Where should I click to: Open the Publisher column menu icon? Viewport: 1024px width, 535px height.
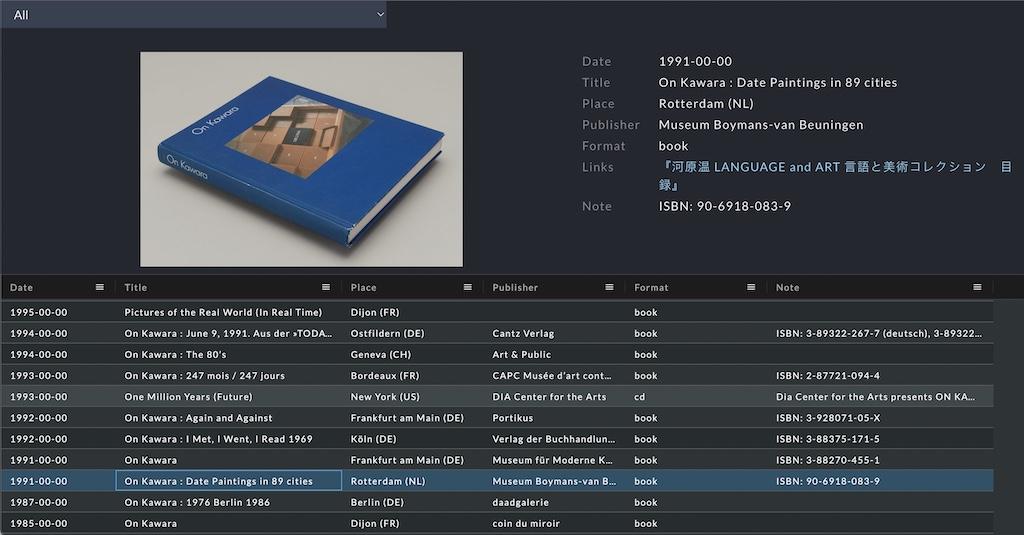tap(609, 288)
